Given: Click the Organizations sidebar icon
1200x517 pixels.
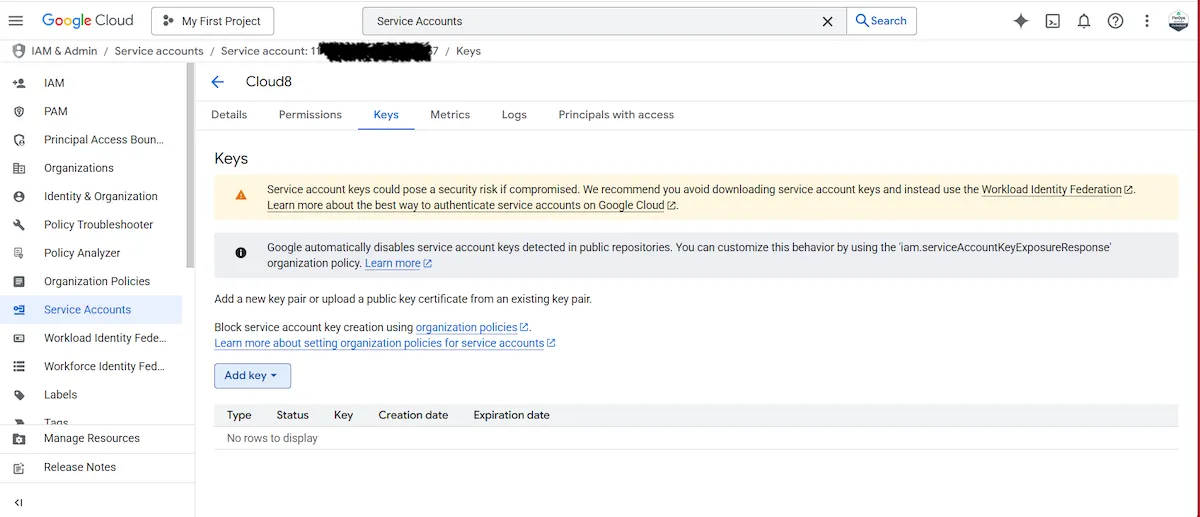Looking at the screenshot, I should tap(19, 168).
